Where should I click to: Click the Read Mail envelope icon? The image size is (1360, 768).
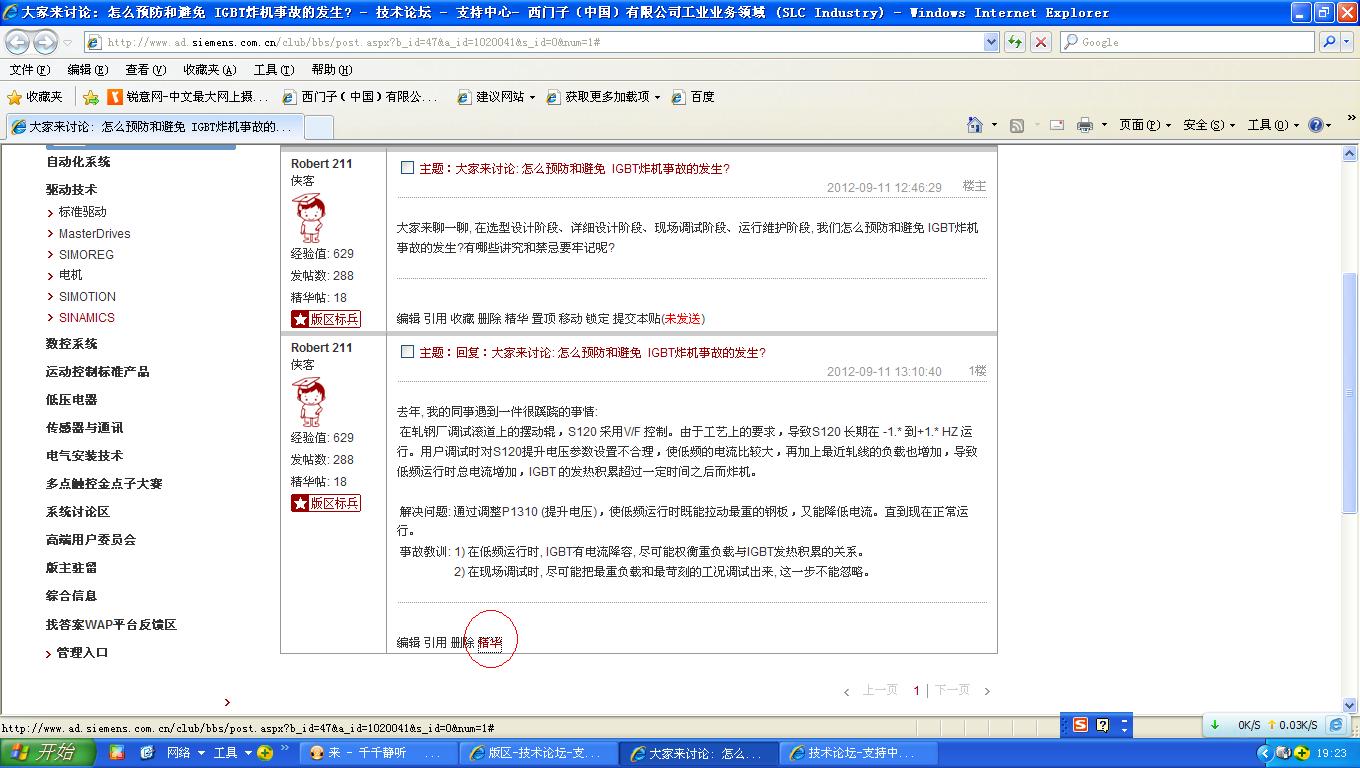pos(1056,125)
